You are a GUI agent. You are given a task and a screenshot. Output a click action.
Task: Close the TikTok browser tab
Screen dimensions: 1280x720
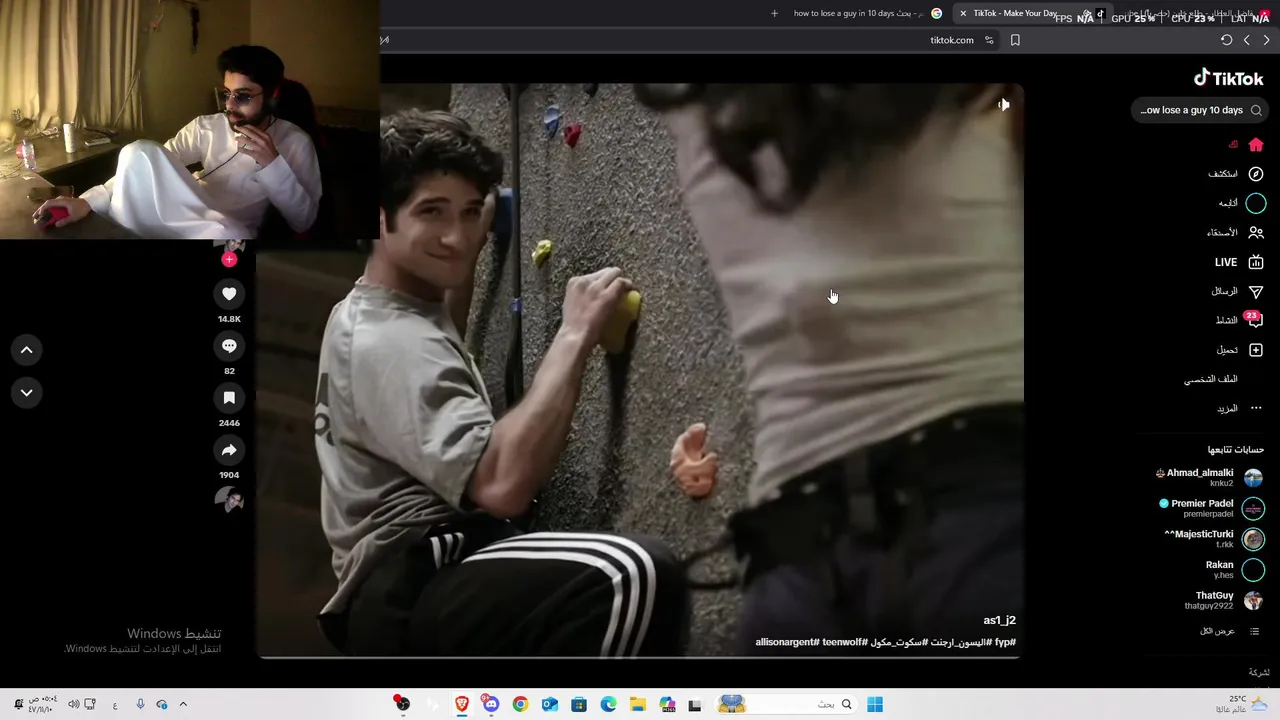963,13
